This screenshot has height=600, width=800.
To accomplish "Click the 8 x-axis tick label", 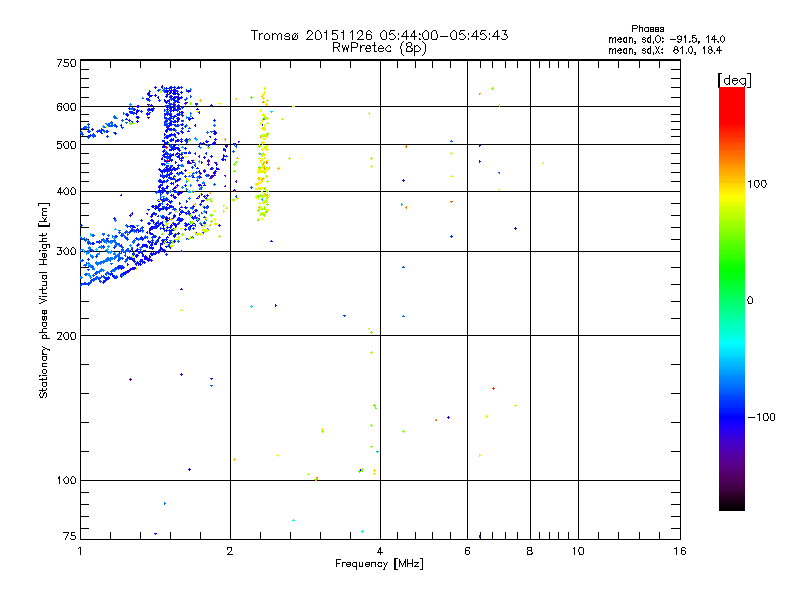I will point(530,551).
